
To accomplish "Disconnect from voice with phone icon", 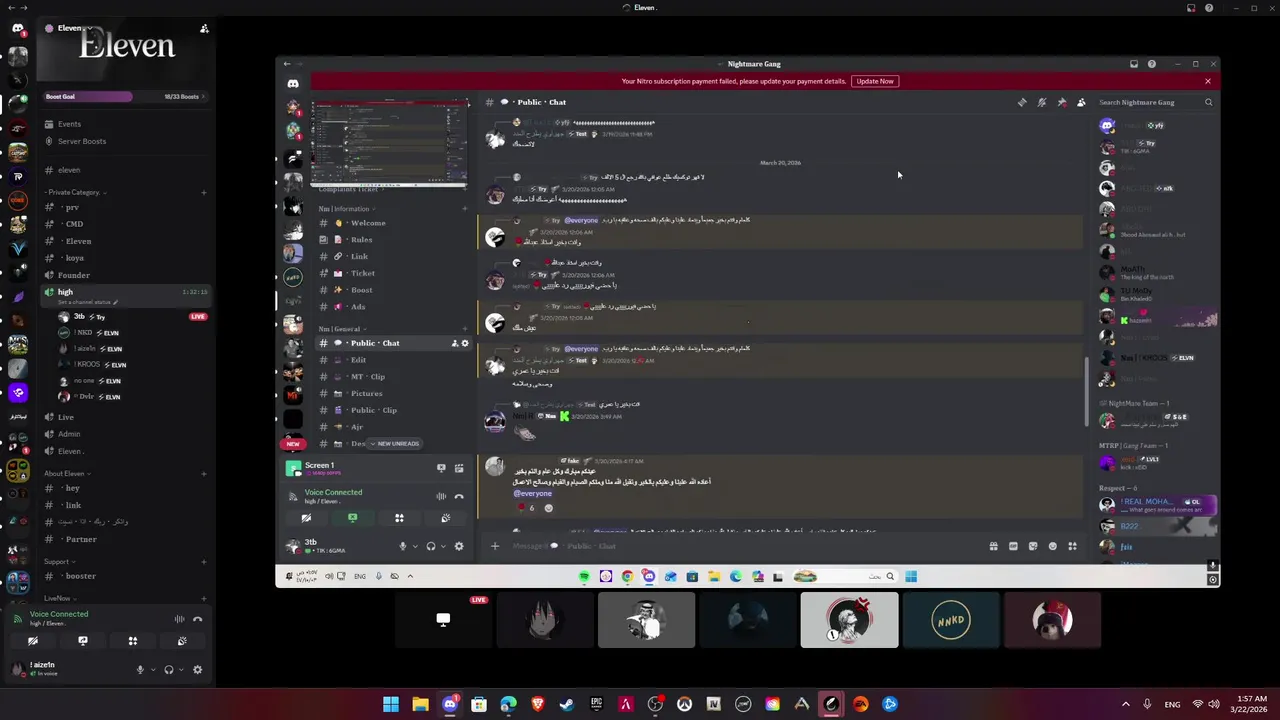I will pyautogui.click(x=197, y=619).
